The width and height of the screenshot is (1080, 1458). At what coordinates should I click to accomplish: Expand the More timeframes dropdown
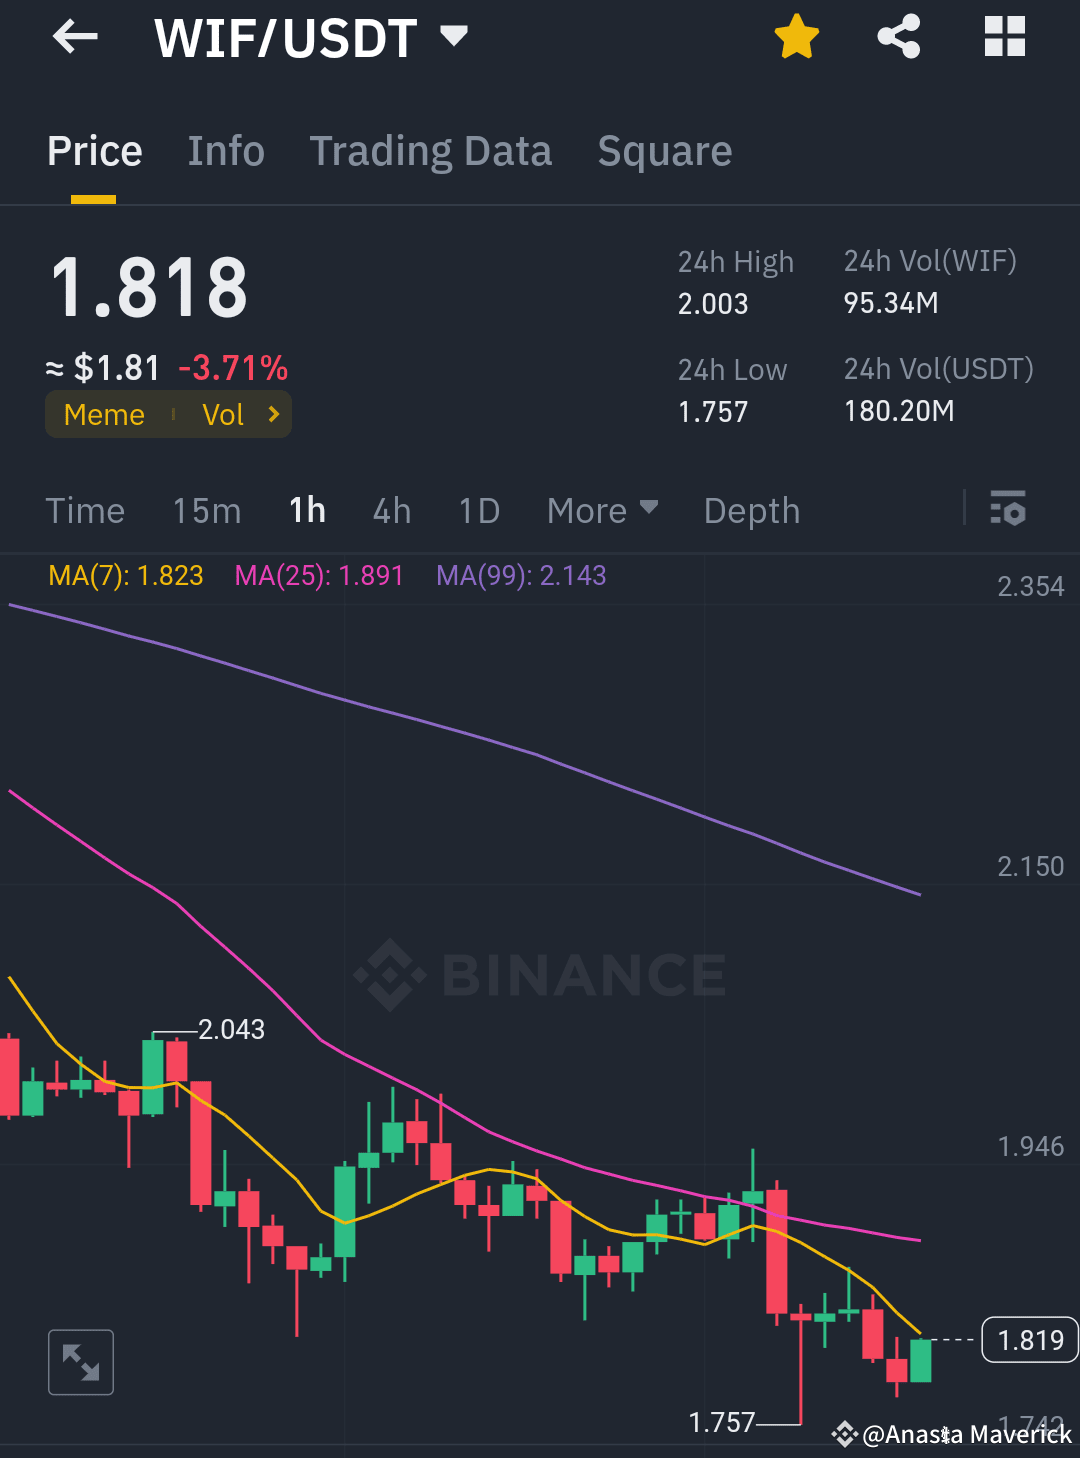[601, 510]
